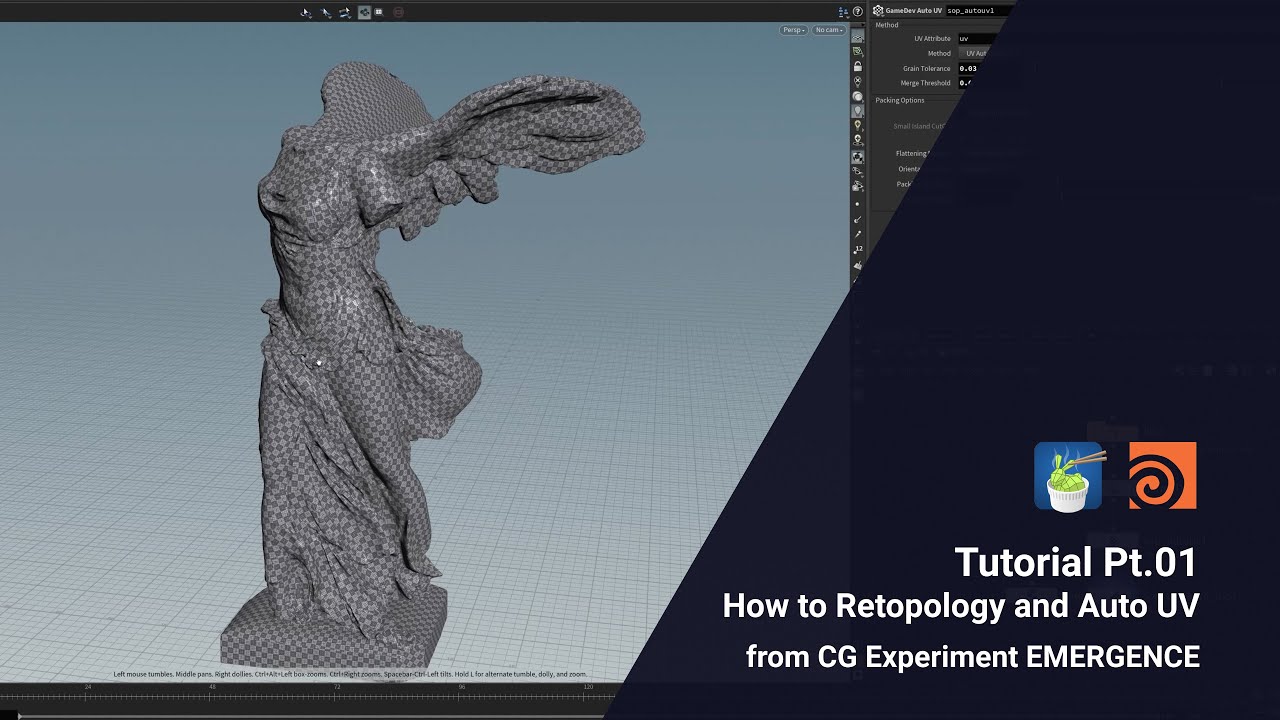Click the icon above the display points dot

click(x=858, y=187)
